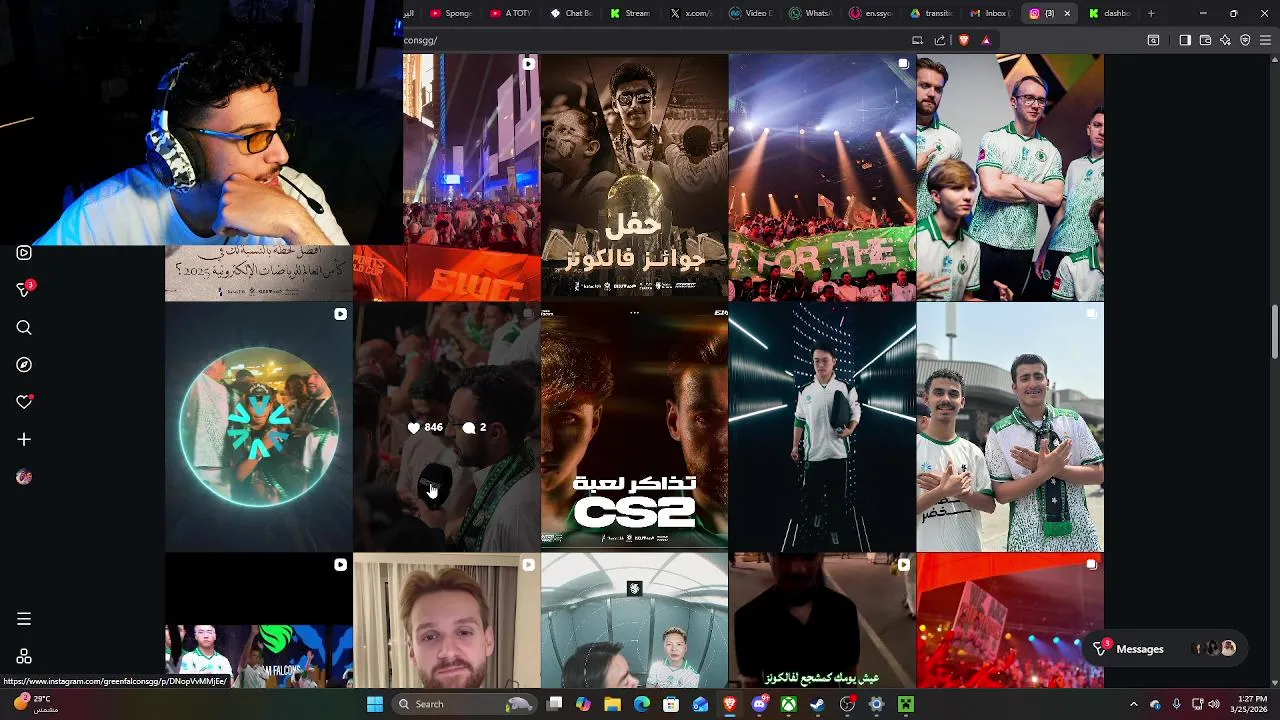Launch Discord from the taskbar
Viewport: 1280px width, 720px height.
[760, 704]
